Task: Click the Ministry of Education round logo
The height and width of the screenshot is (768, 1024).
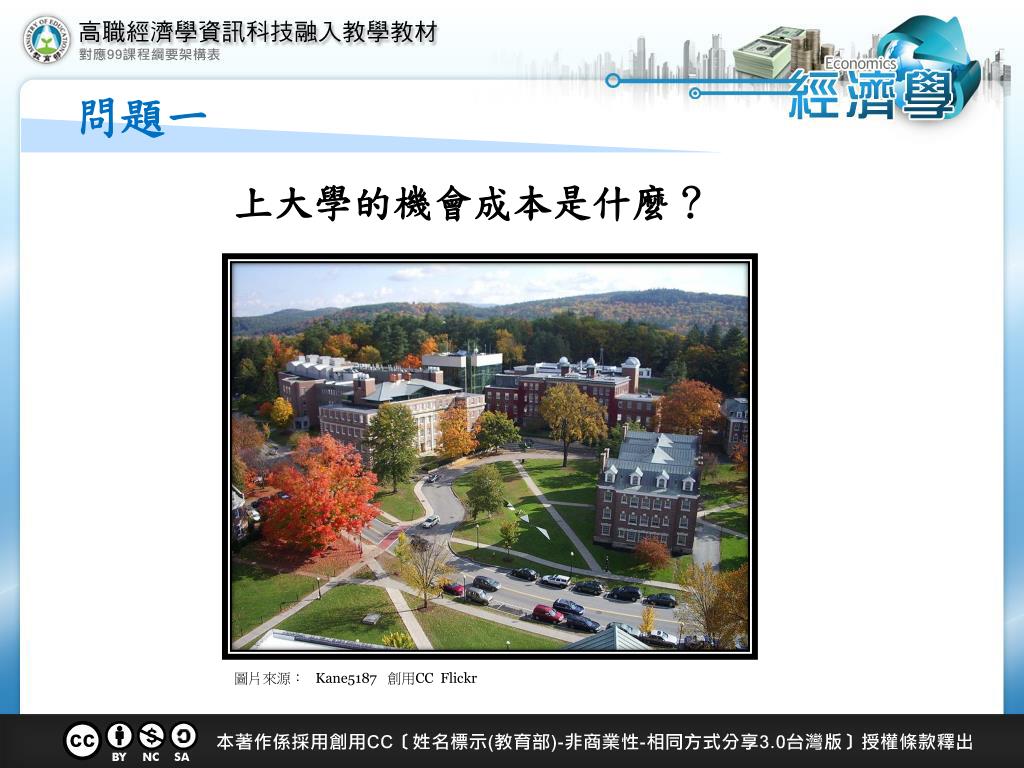Action: pos(46,40)
